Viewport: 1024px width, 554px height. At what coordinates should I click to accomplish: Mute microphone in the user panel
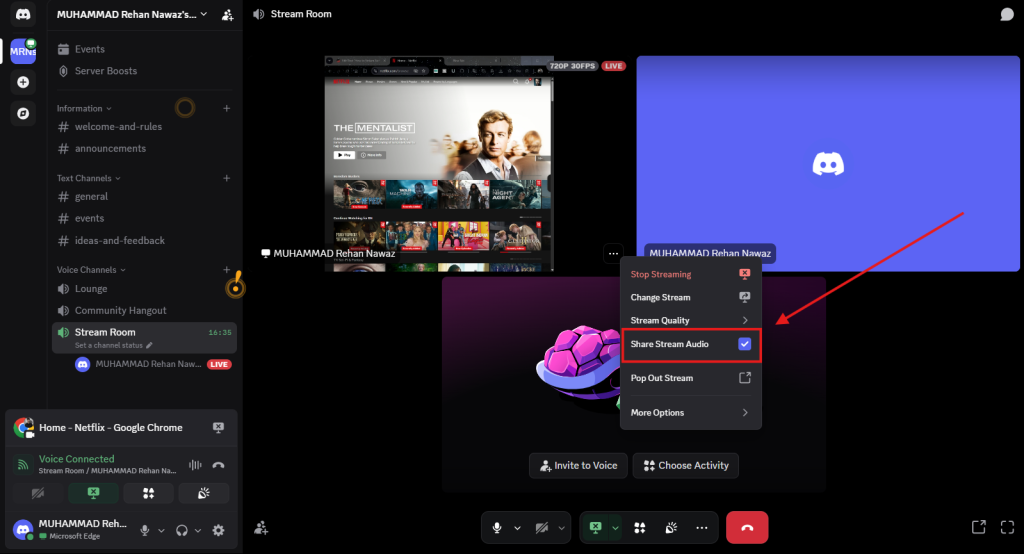145,530
